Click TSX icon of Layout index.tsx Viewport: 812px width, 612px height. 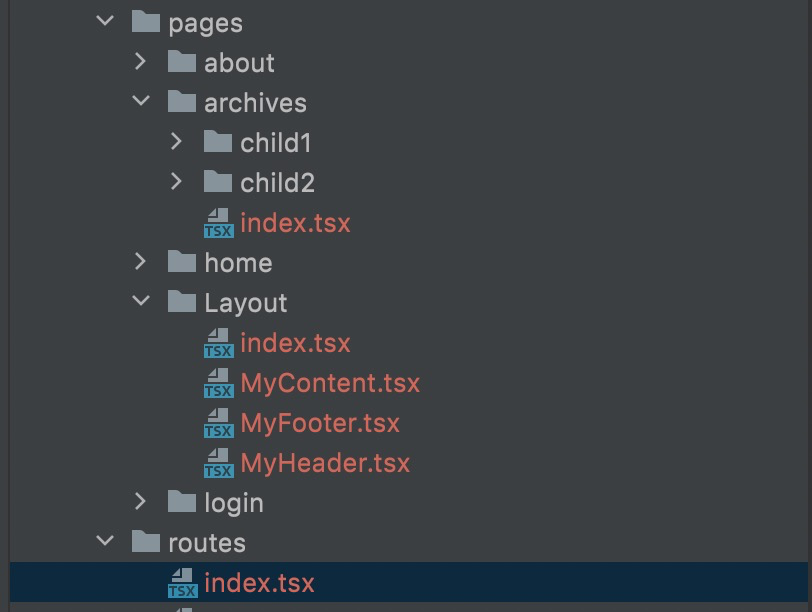pyautogui.click(x=218, y=343)
